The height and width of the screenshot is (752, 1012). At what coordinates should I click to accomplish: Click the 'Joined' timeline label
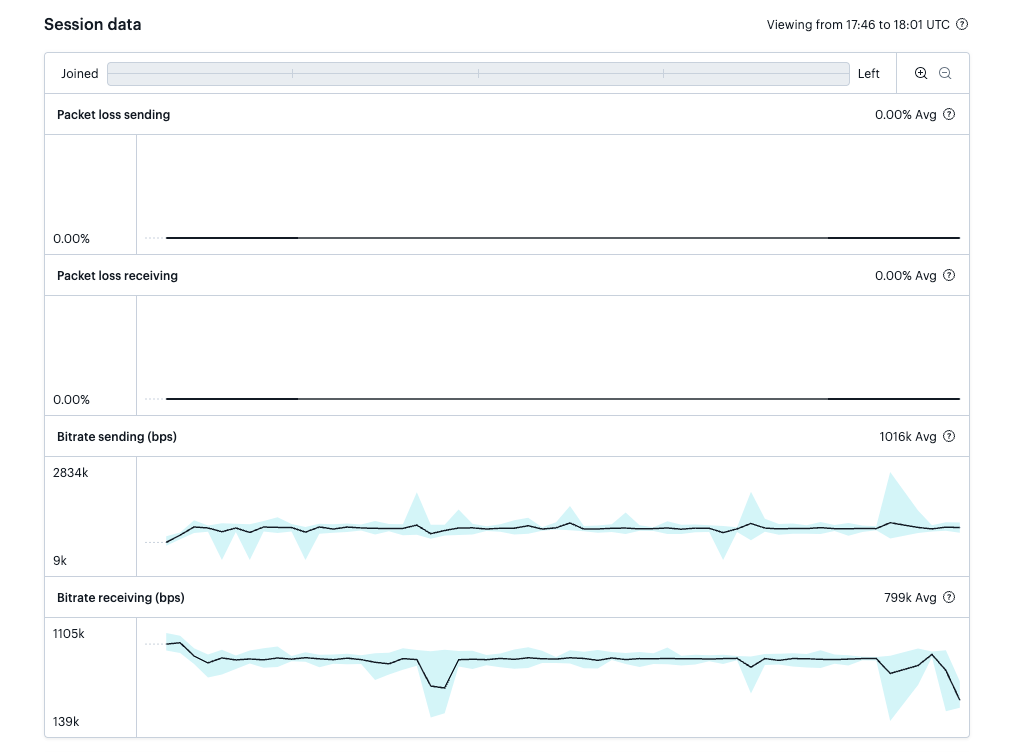point(79,74)
